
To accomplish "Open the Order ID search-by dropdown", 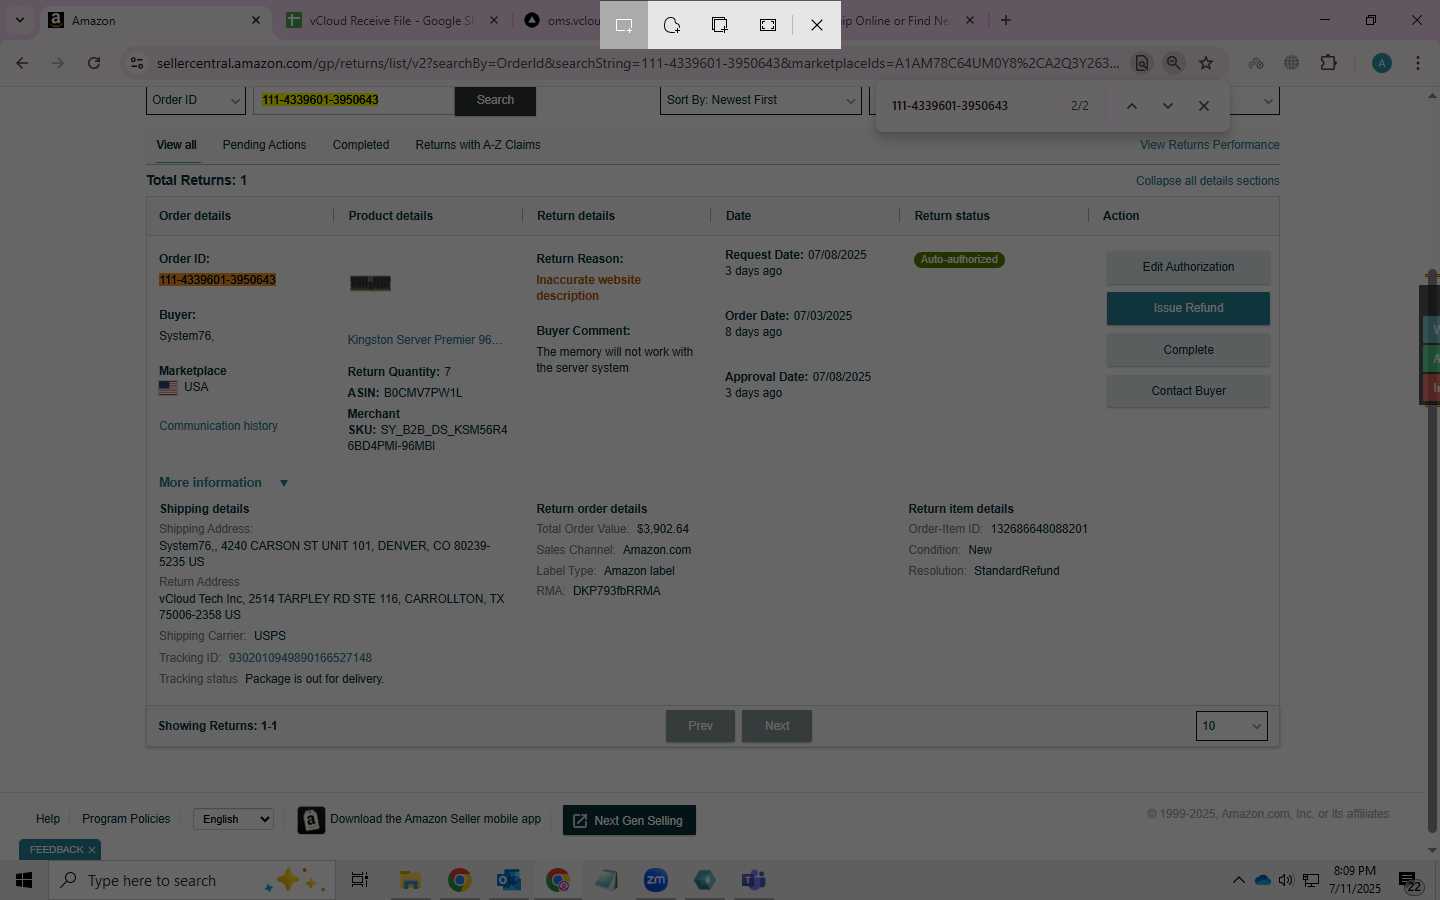I will coord(196,100).
